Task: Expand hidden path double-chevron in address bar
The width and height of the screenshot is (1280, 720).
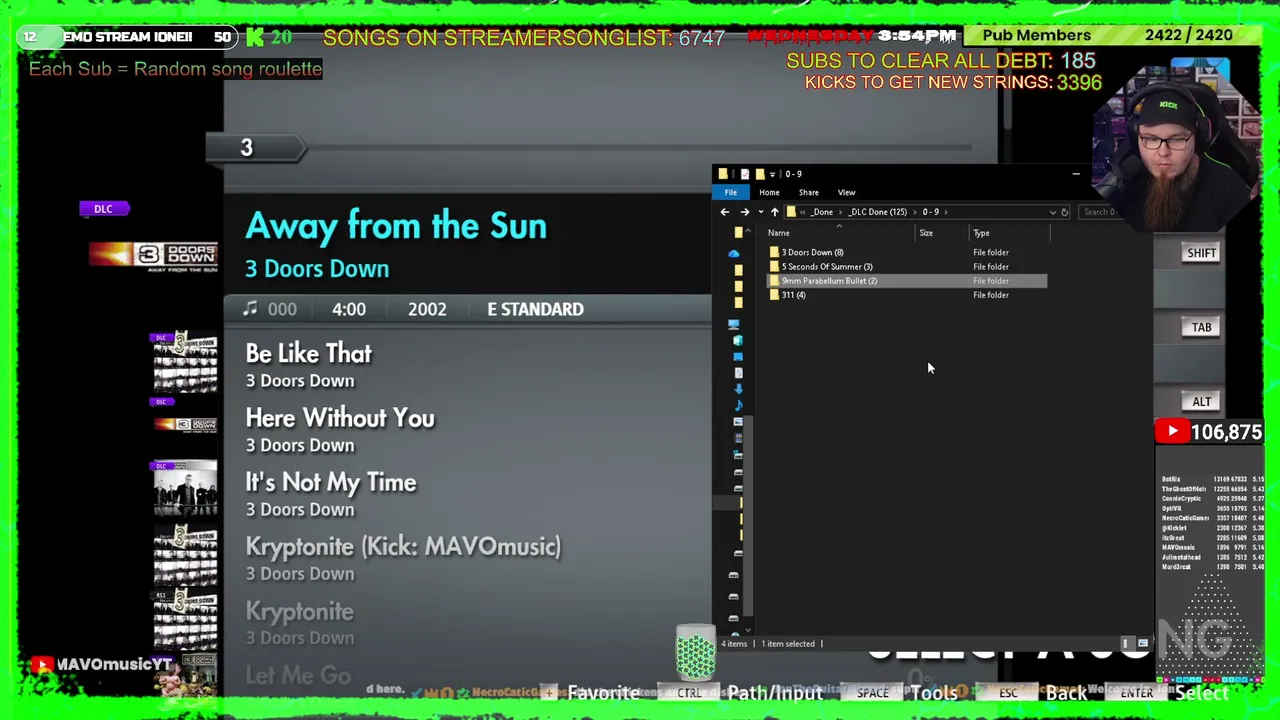Action: coord(802,212)
